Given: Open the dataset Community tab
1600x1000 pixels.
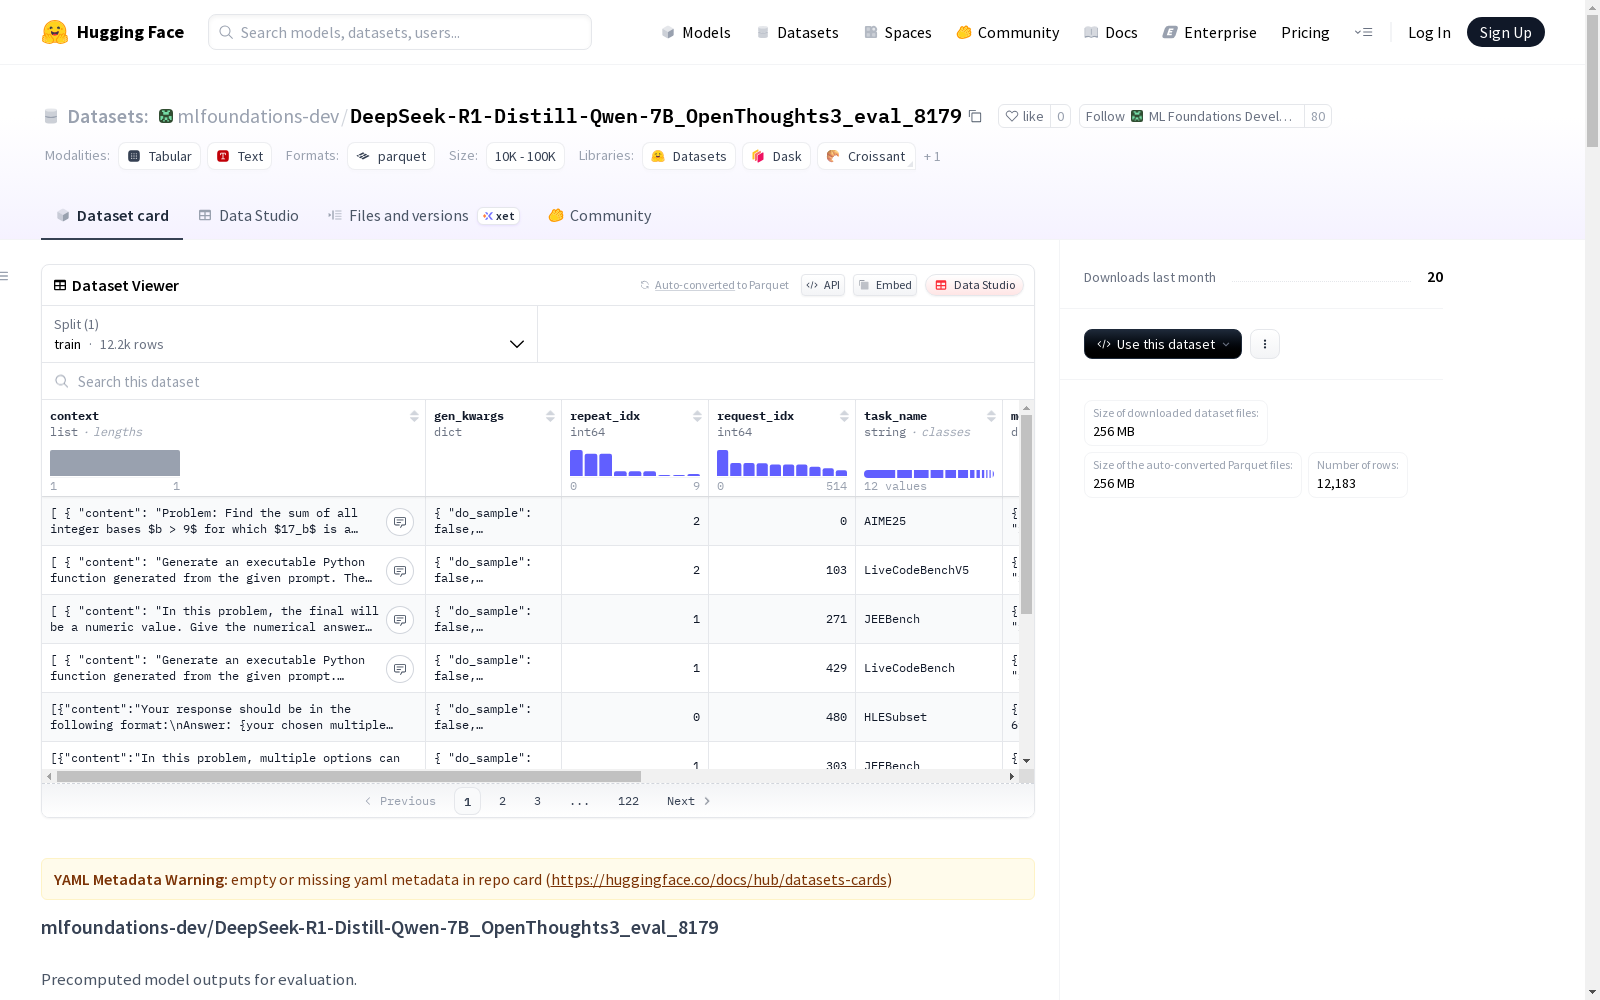Looking at the screenshot, I should (600, 216).
